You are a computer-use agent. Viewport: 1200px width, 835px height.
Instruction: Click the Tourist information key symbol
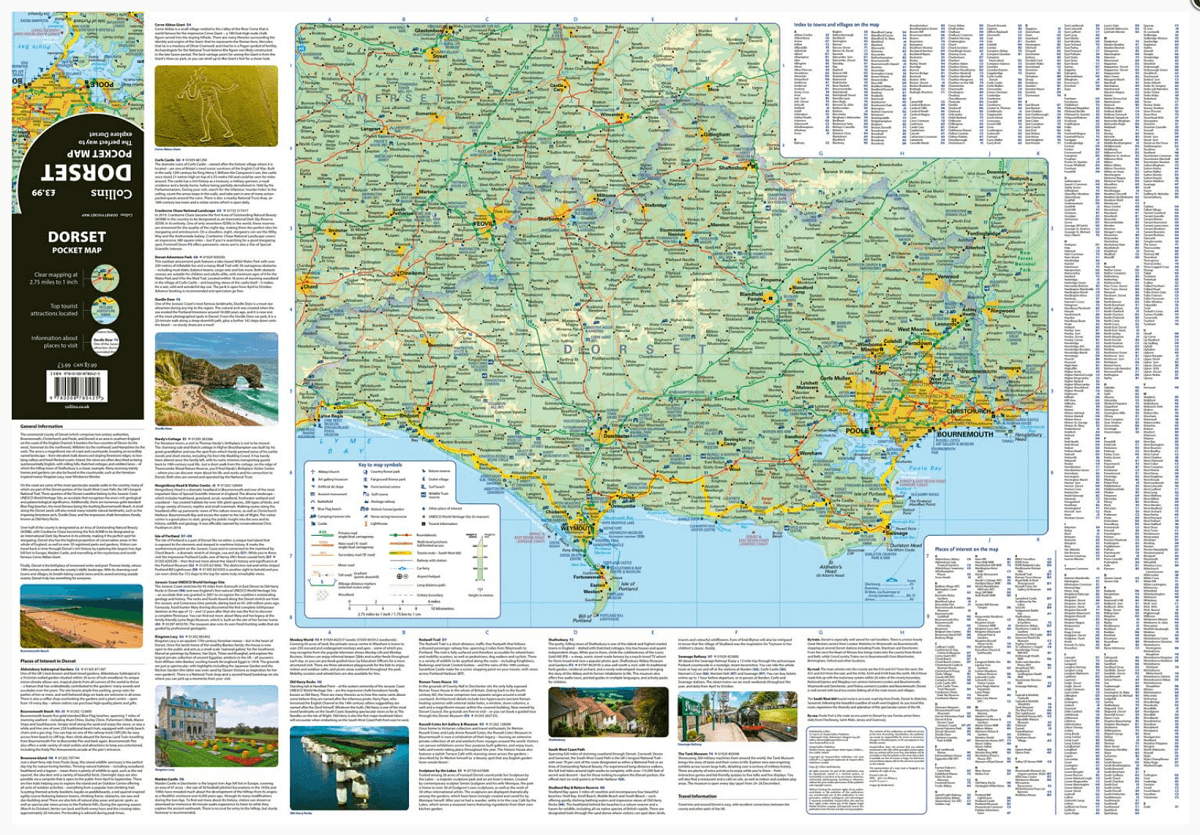(x=424, y=524)
